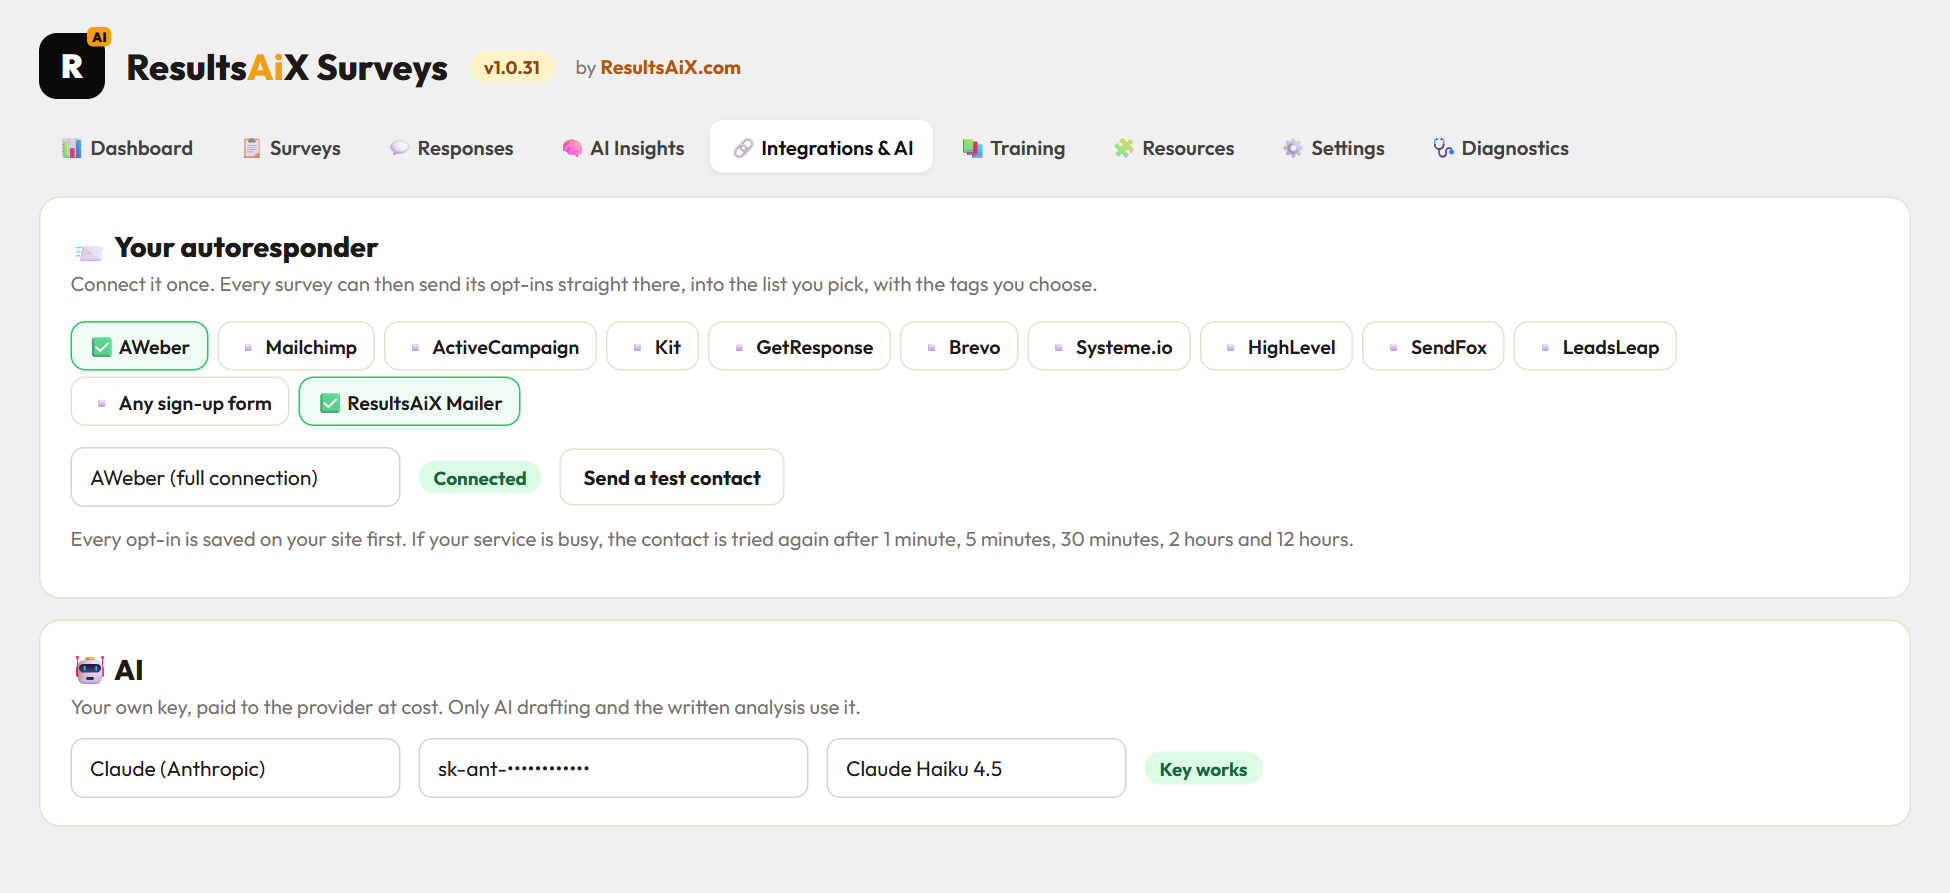Click the envelope icon beside Your autoresponder

[89, 252]
